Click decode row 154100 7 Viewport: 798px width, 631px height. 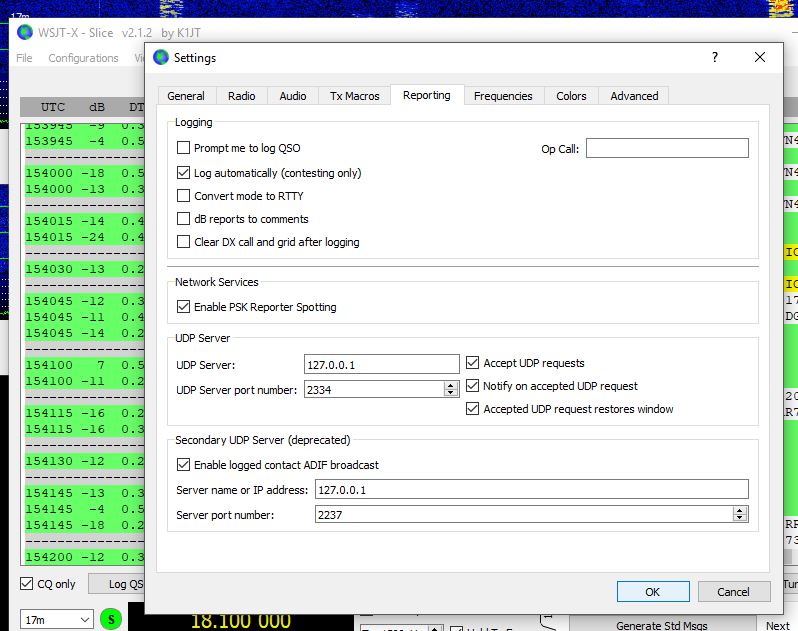pos(85,365)
